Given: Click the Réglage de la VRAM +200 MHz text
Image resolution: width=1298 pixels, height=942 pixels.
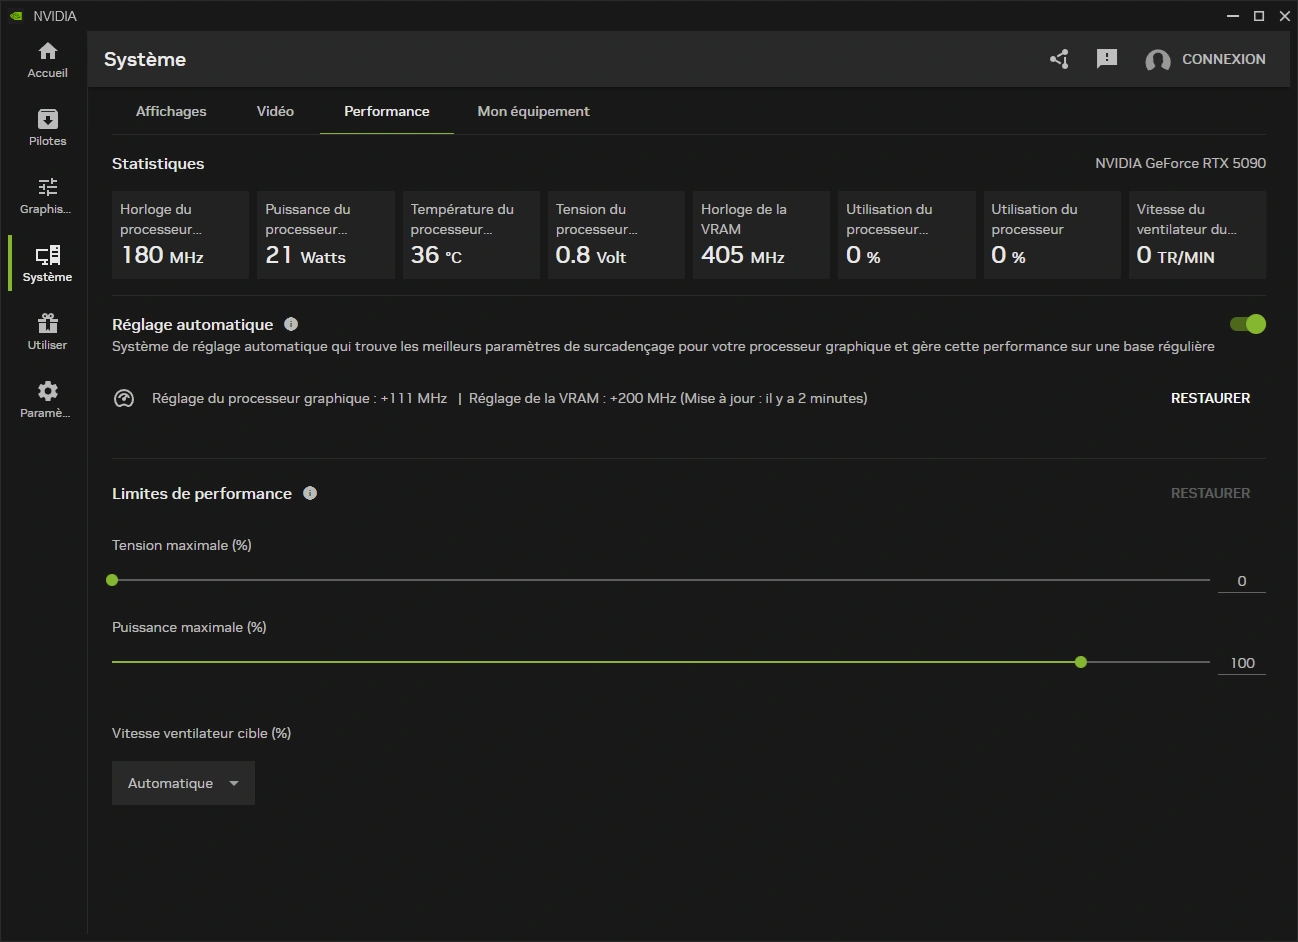Looking at the screenshot, I should click(x=573, y=398).
